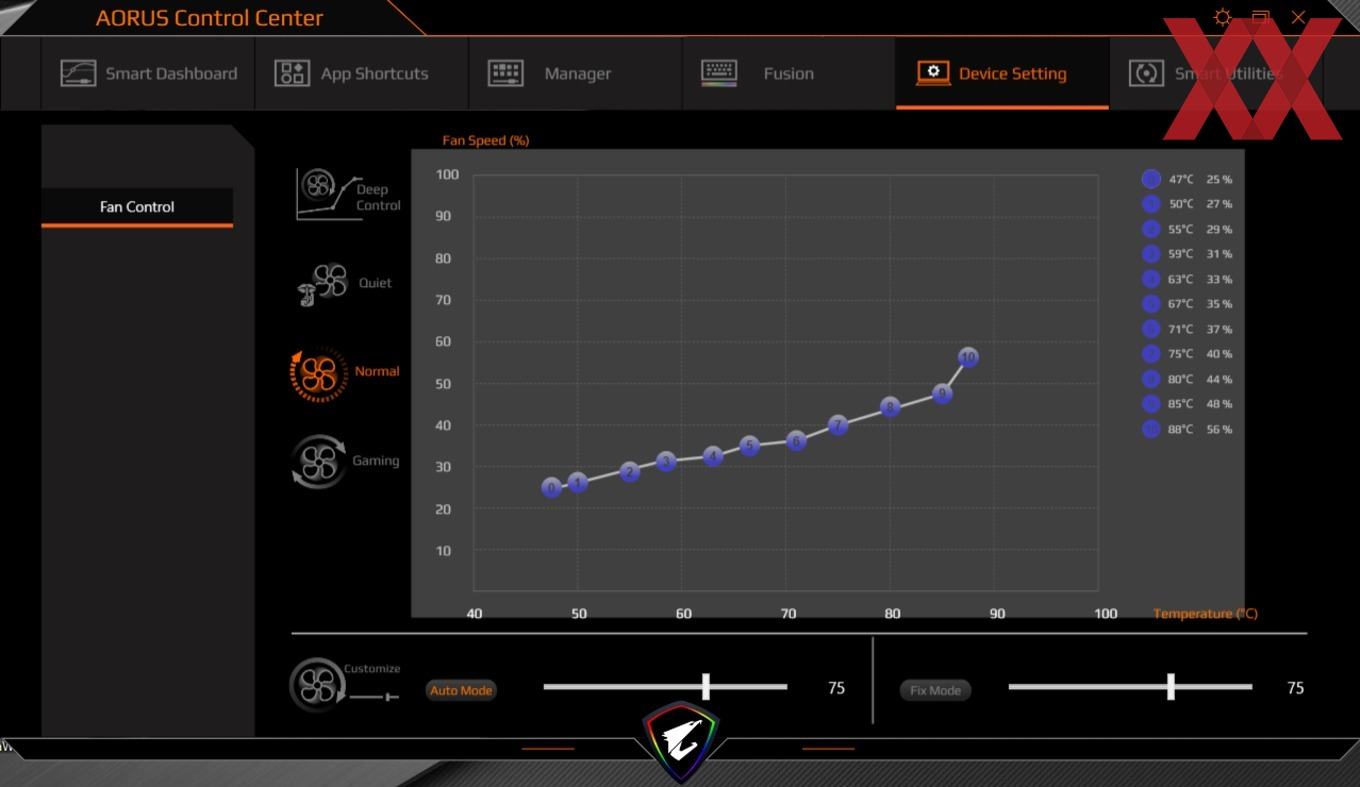Select curve point 9 on graph
1360x787 pixels.
point(942,394)
